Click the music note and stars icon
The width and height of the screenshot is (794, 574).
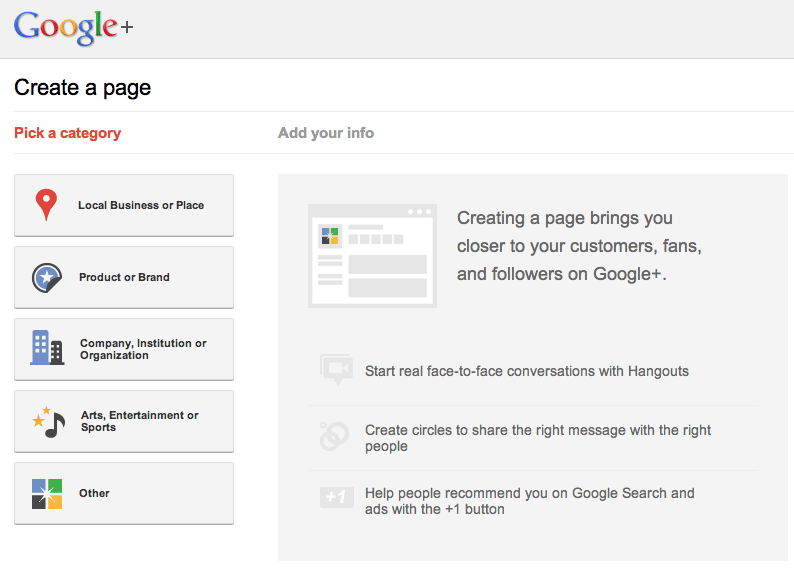pyautogui.click(x=48, y=421)
